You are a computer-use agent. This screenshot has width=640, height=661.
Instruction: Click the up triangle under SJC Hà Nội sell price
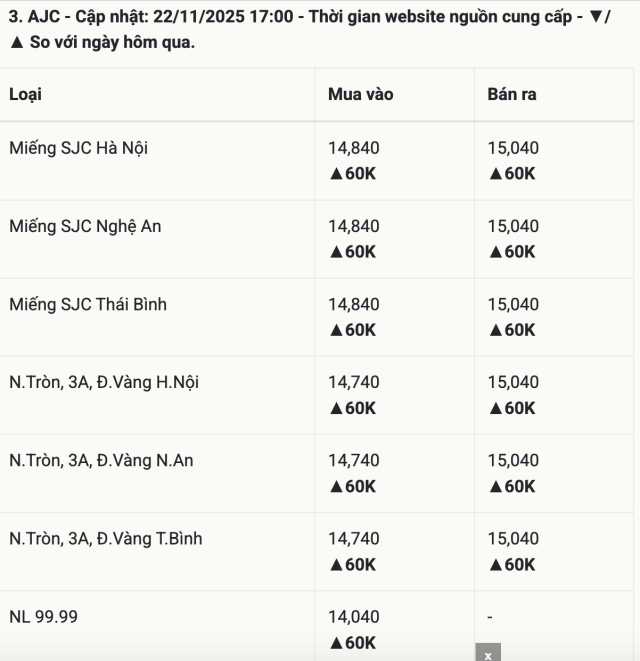495,173
